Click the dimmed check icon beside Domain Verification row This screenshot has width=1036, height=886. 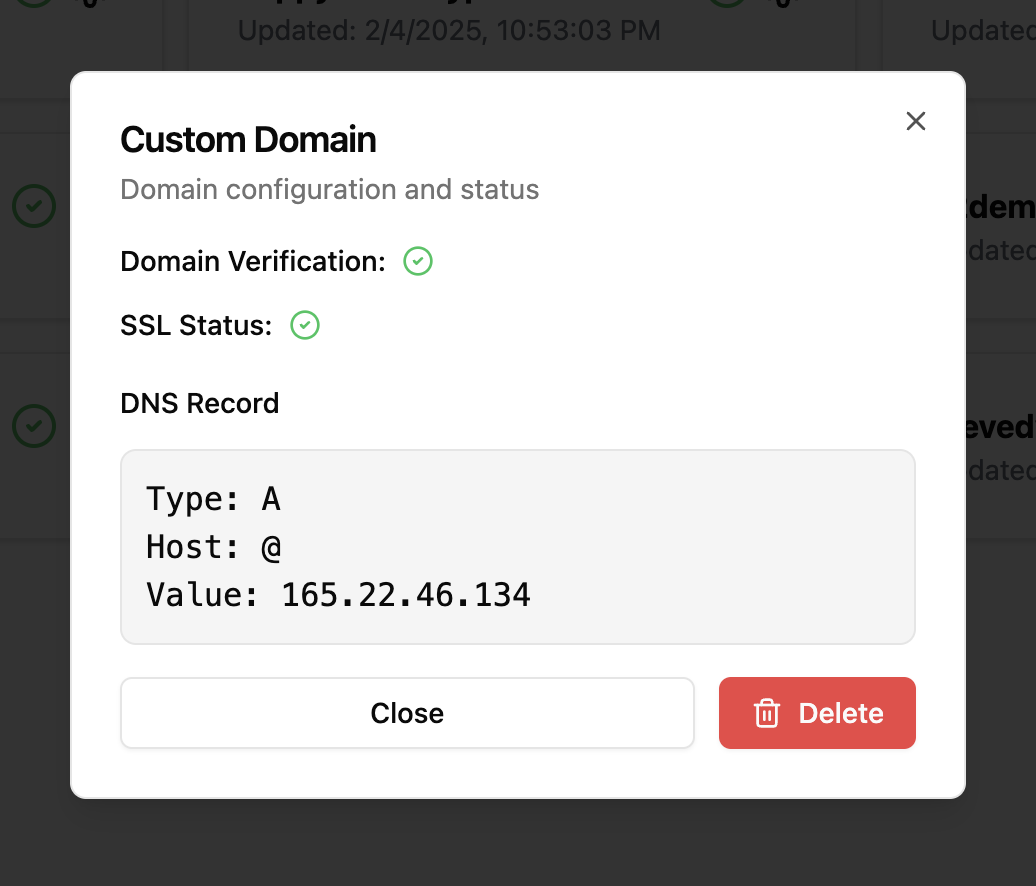34,206
